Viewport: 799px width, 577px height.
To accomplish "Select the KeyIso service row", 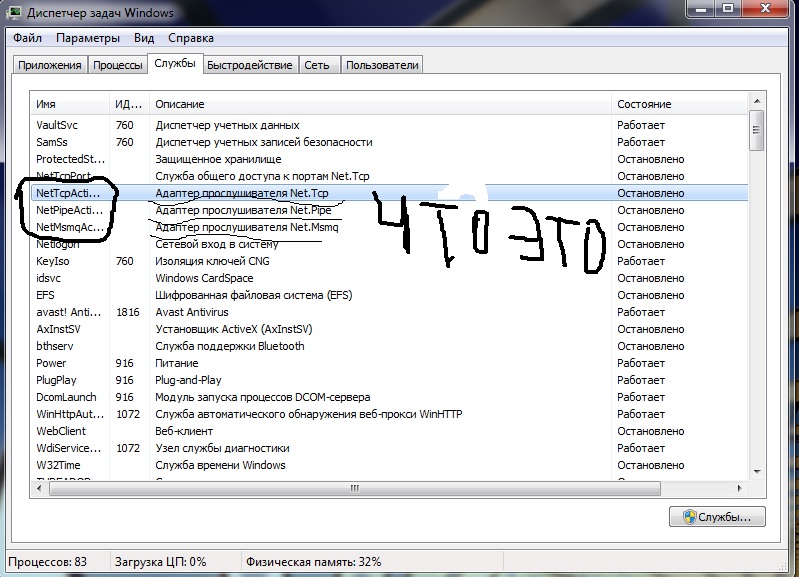I will pos(389,261).
